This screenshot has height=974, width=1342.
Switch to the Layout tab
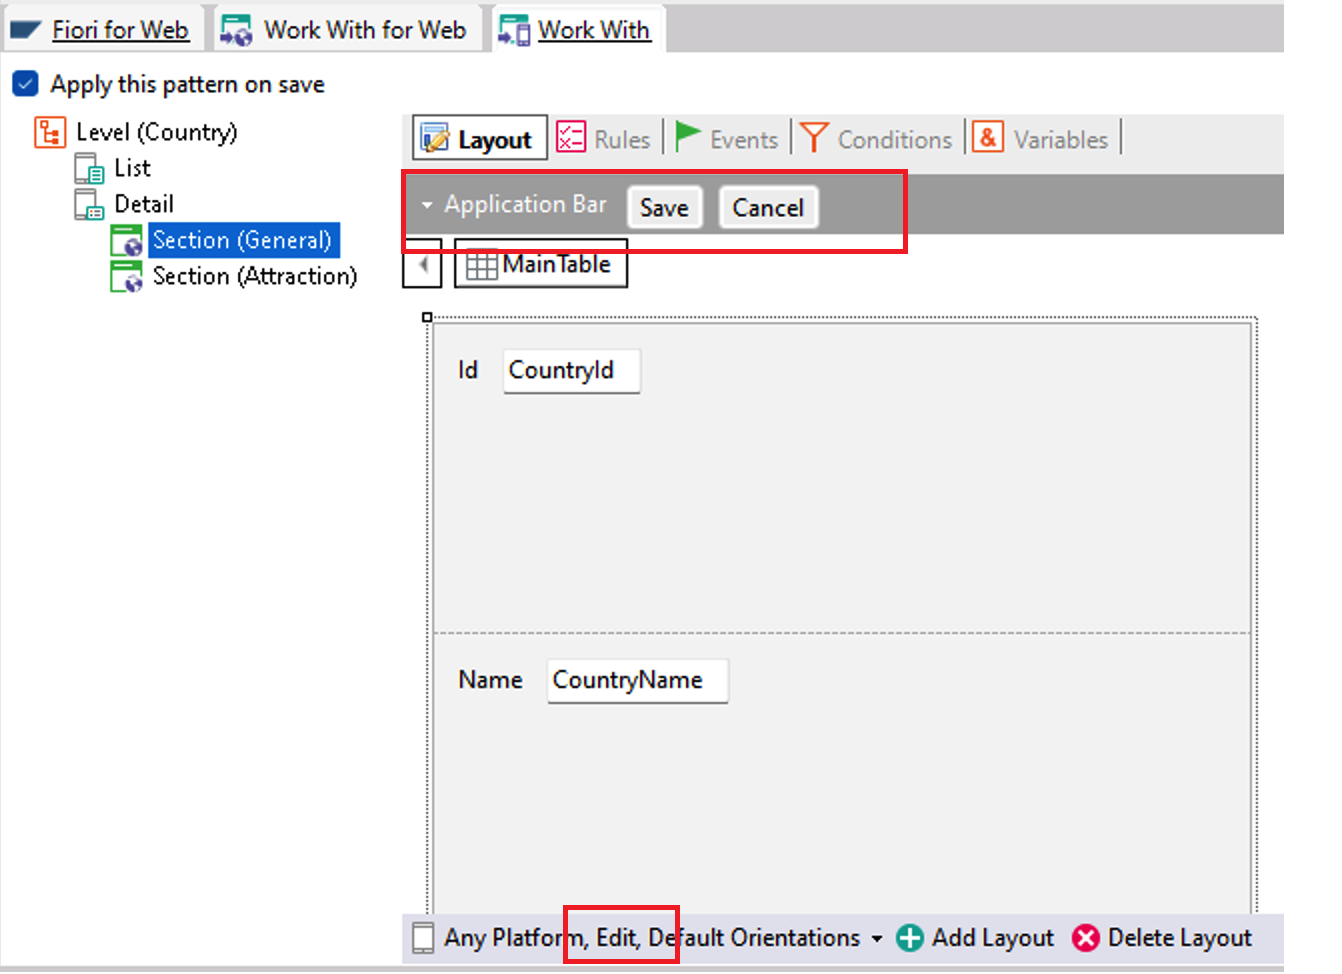[480, 139]
